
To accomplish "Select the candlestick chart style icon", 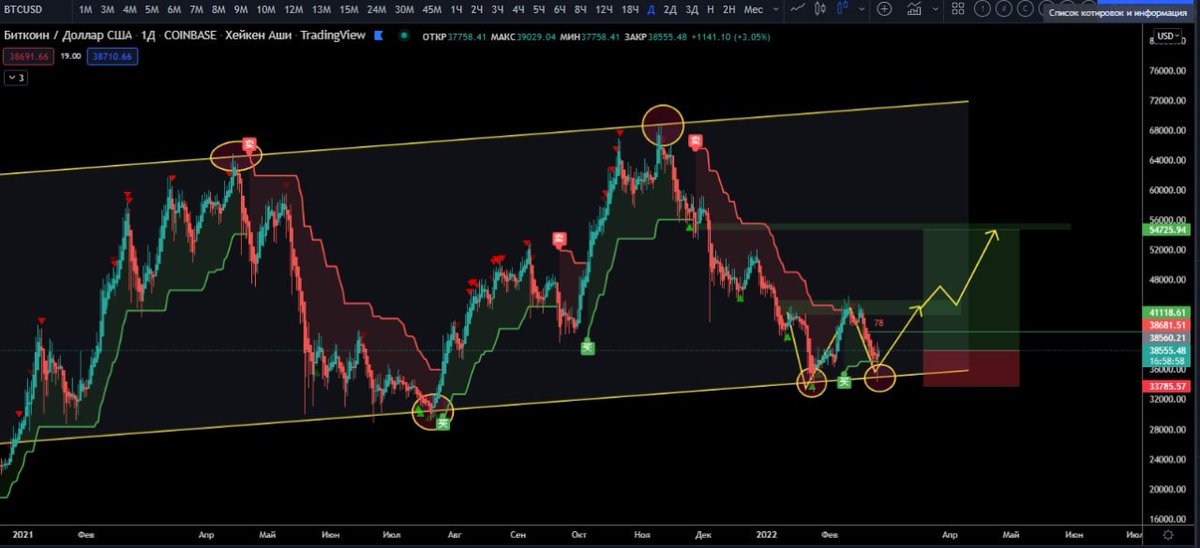I will (x=819, y=8).
